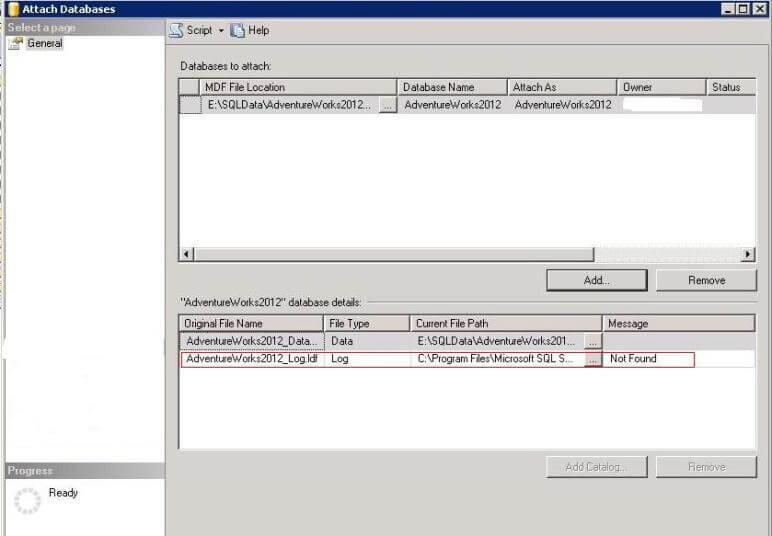Click the General page icon

click(15, 43)
